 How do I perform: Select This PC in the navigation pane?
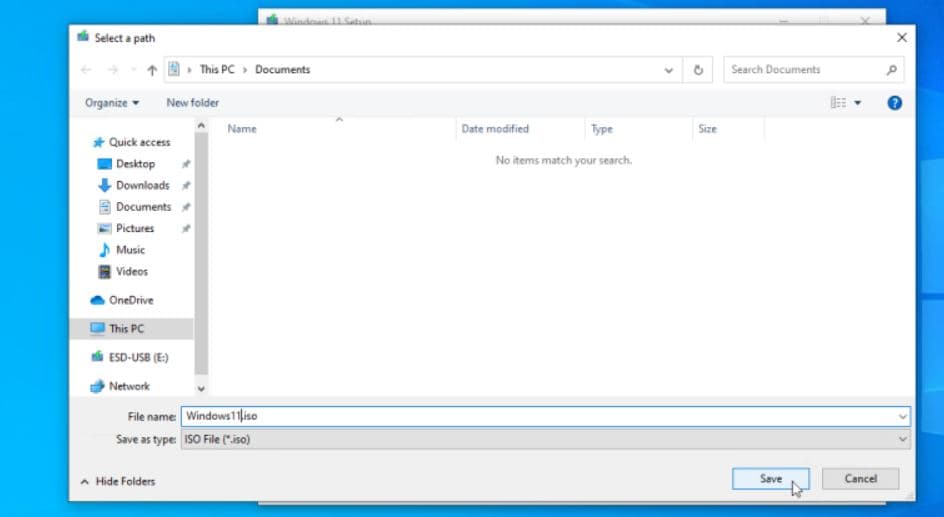126,329
